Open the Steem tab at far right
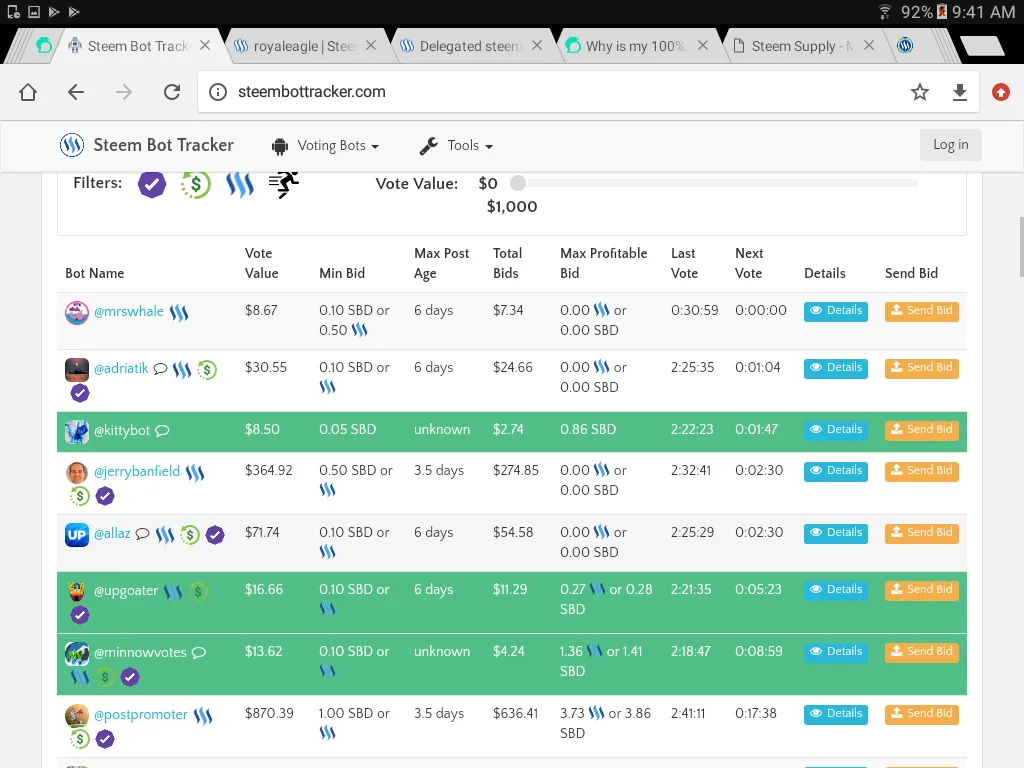This screenshot has height=768, width=1024. click(x=905, y=46)
